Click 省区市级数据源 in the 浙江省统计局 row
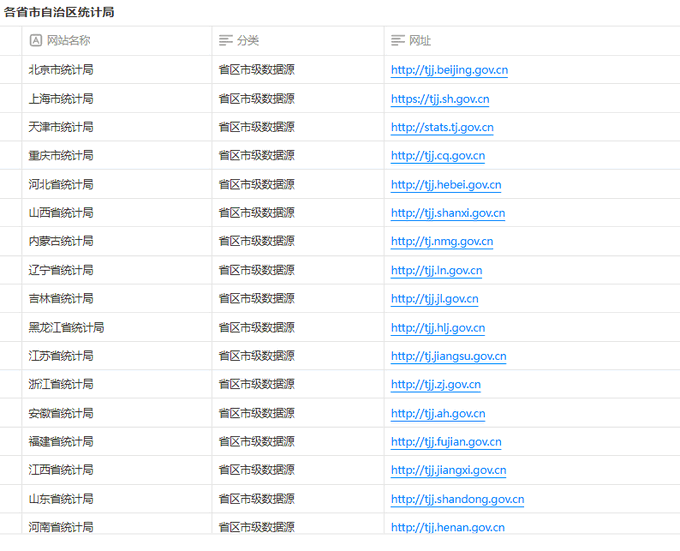680x551 pixels. pos(257,384)
